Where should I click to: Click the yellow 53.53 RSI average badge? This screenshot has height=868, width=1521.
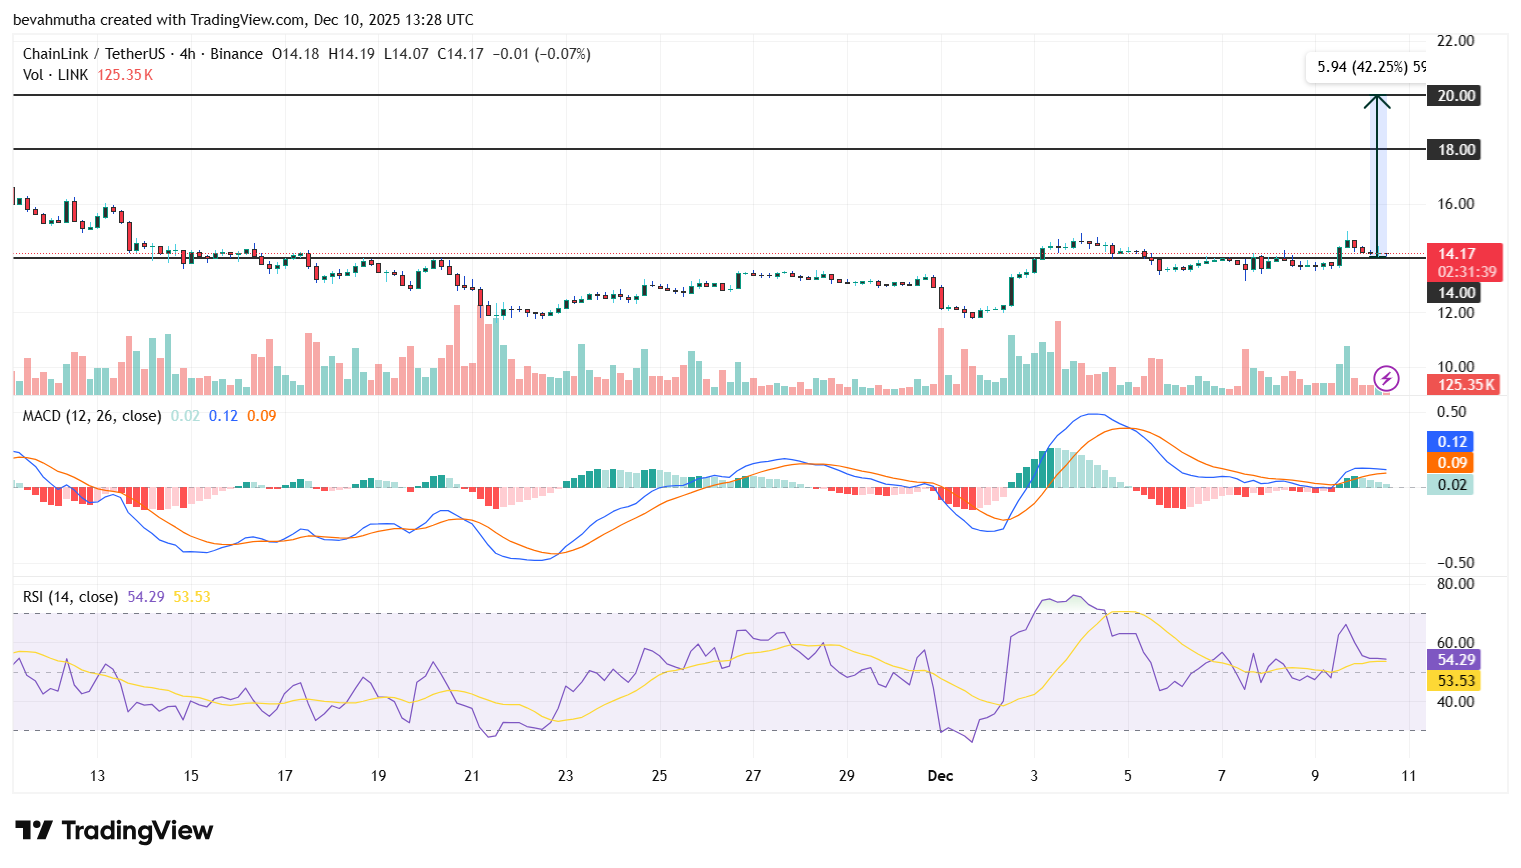(x=1453, y=680)
